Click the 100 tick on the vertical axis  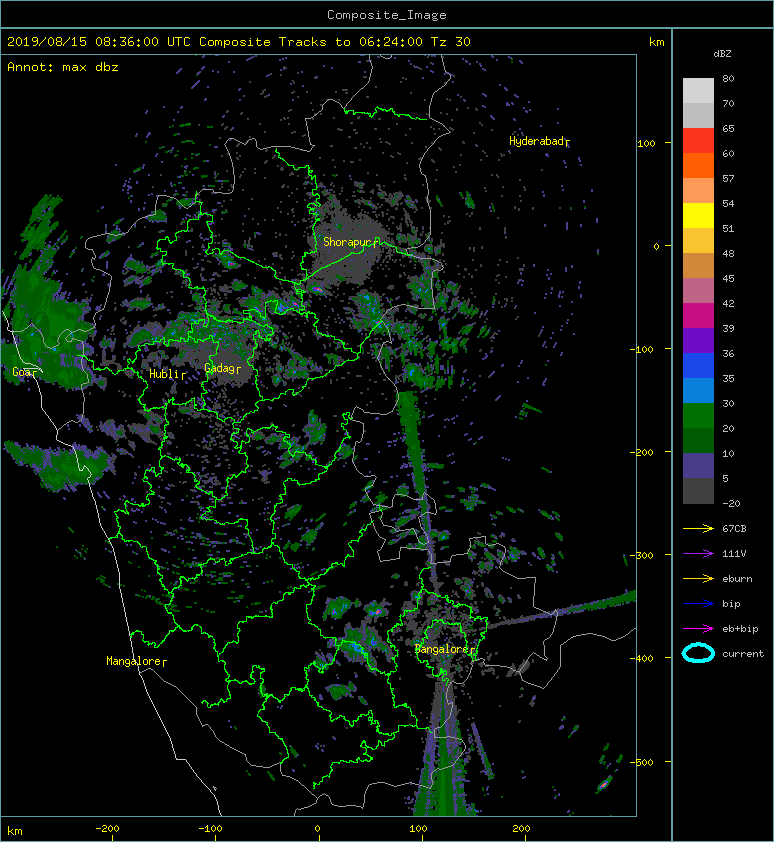click(646, 143)
